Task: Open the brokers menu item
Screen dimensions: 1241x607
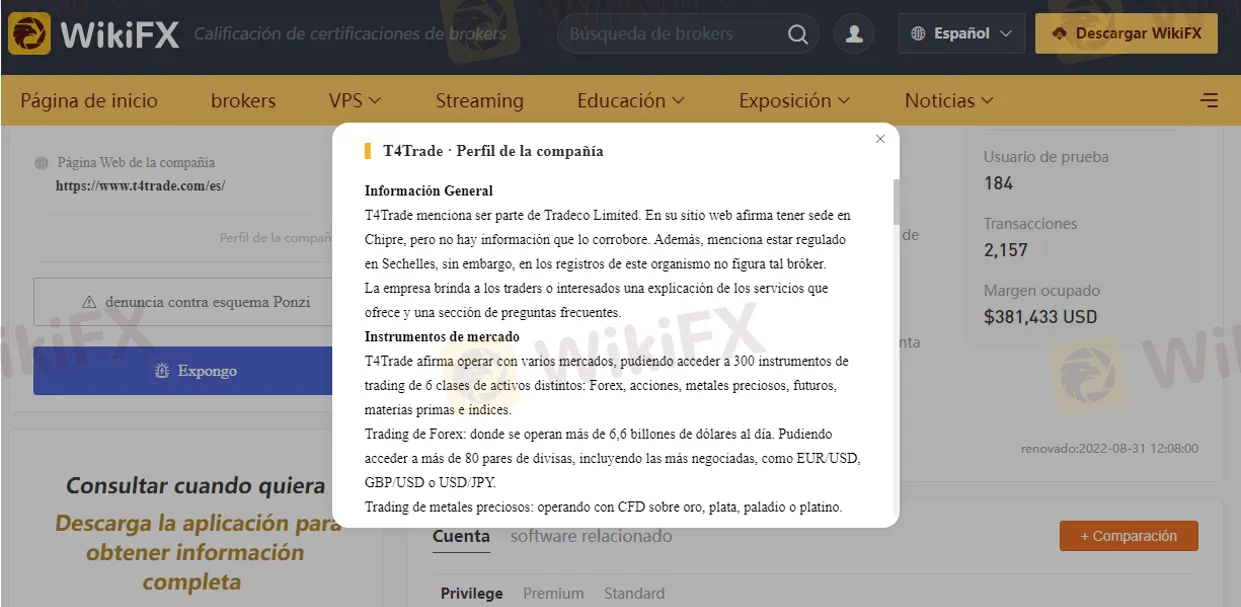Action: [243, 100]
